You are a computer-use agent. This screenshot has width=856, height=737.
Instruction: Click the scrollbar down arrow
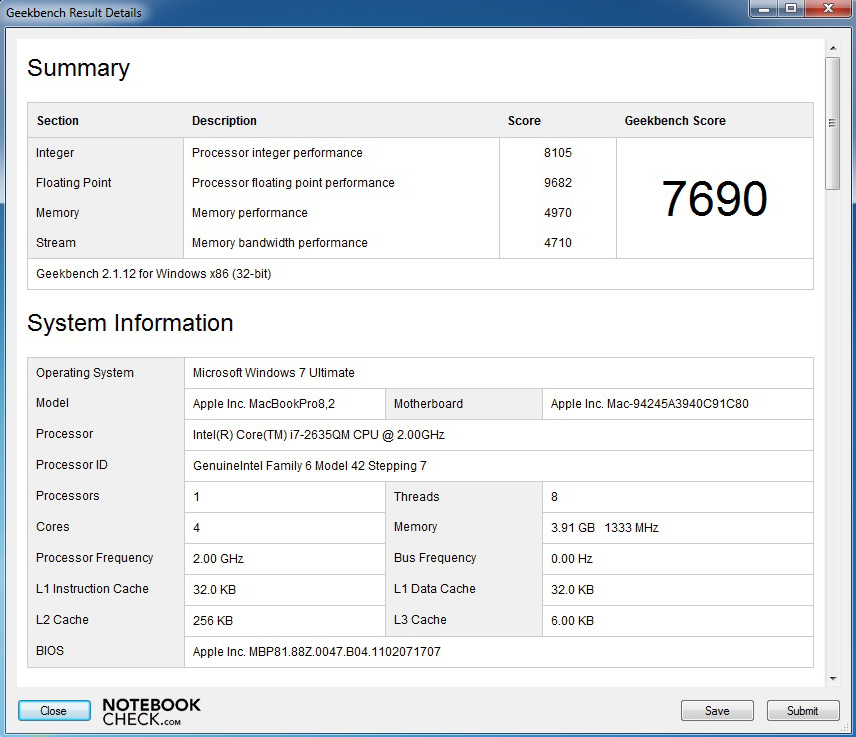click(x=832, y=679)
